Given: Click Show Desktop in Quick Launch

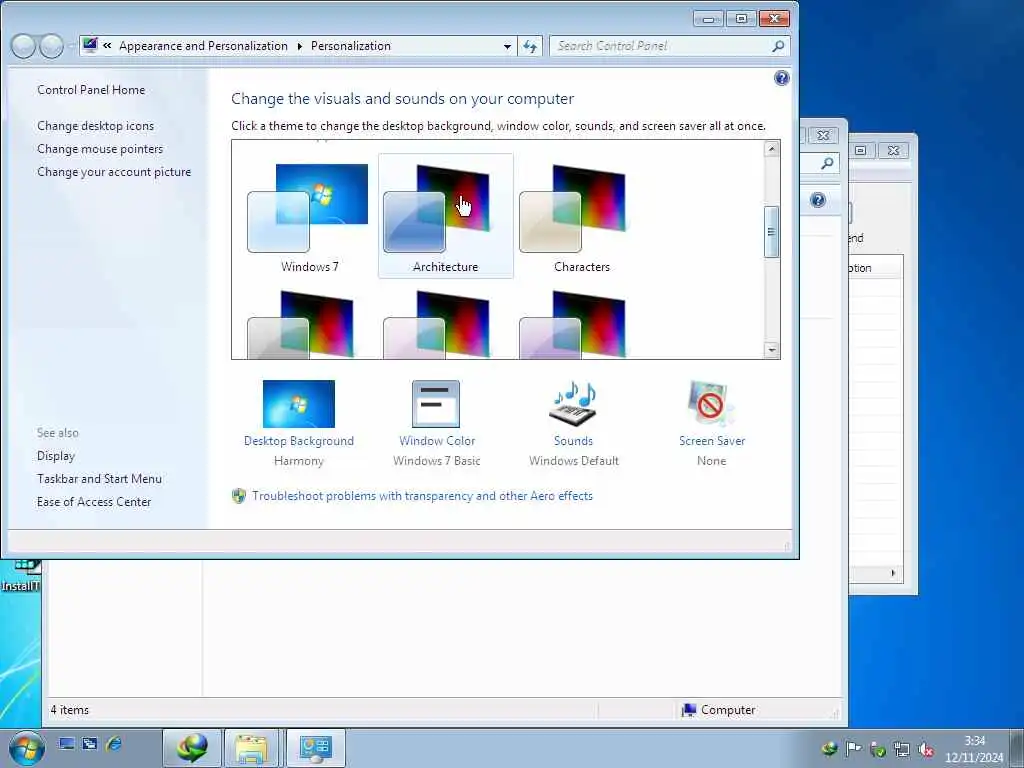Looking at the screenshot, I should click(67, 743).
